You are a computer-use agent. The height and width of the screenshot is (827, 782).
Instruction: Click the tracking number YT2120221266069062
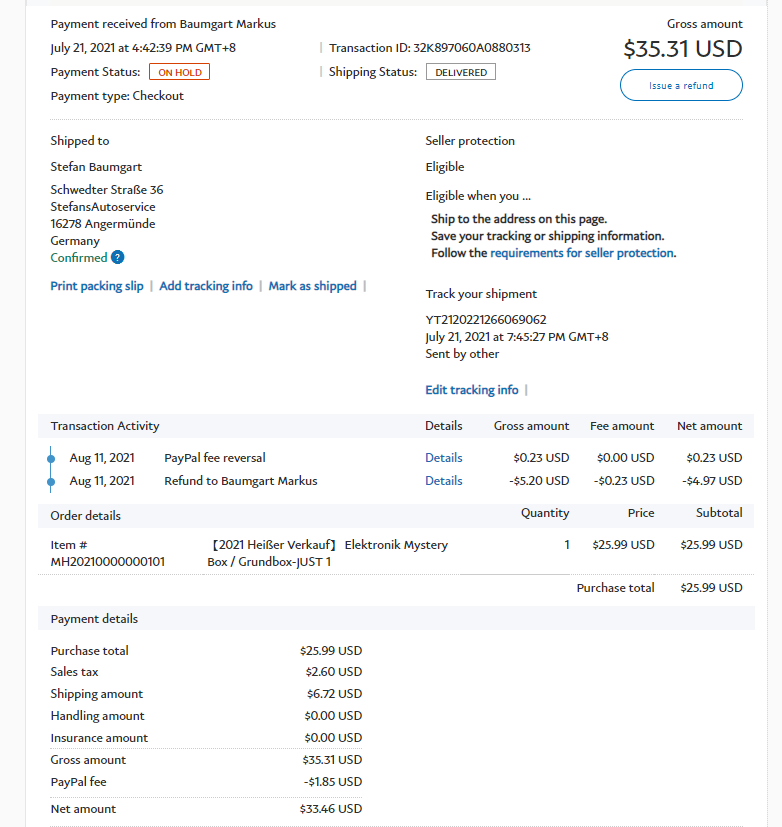(486, 320)
